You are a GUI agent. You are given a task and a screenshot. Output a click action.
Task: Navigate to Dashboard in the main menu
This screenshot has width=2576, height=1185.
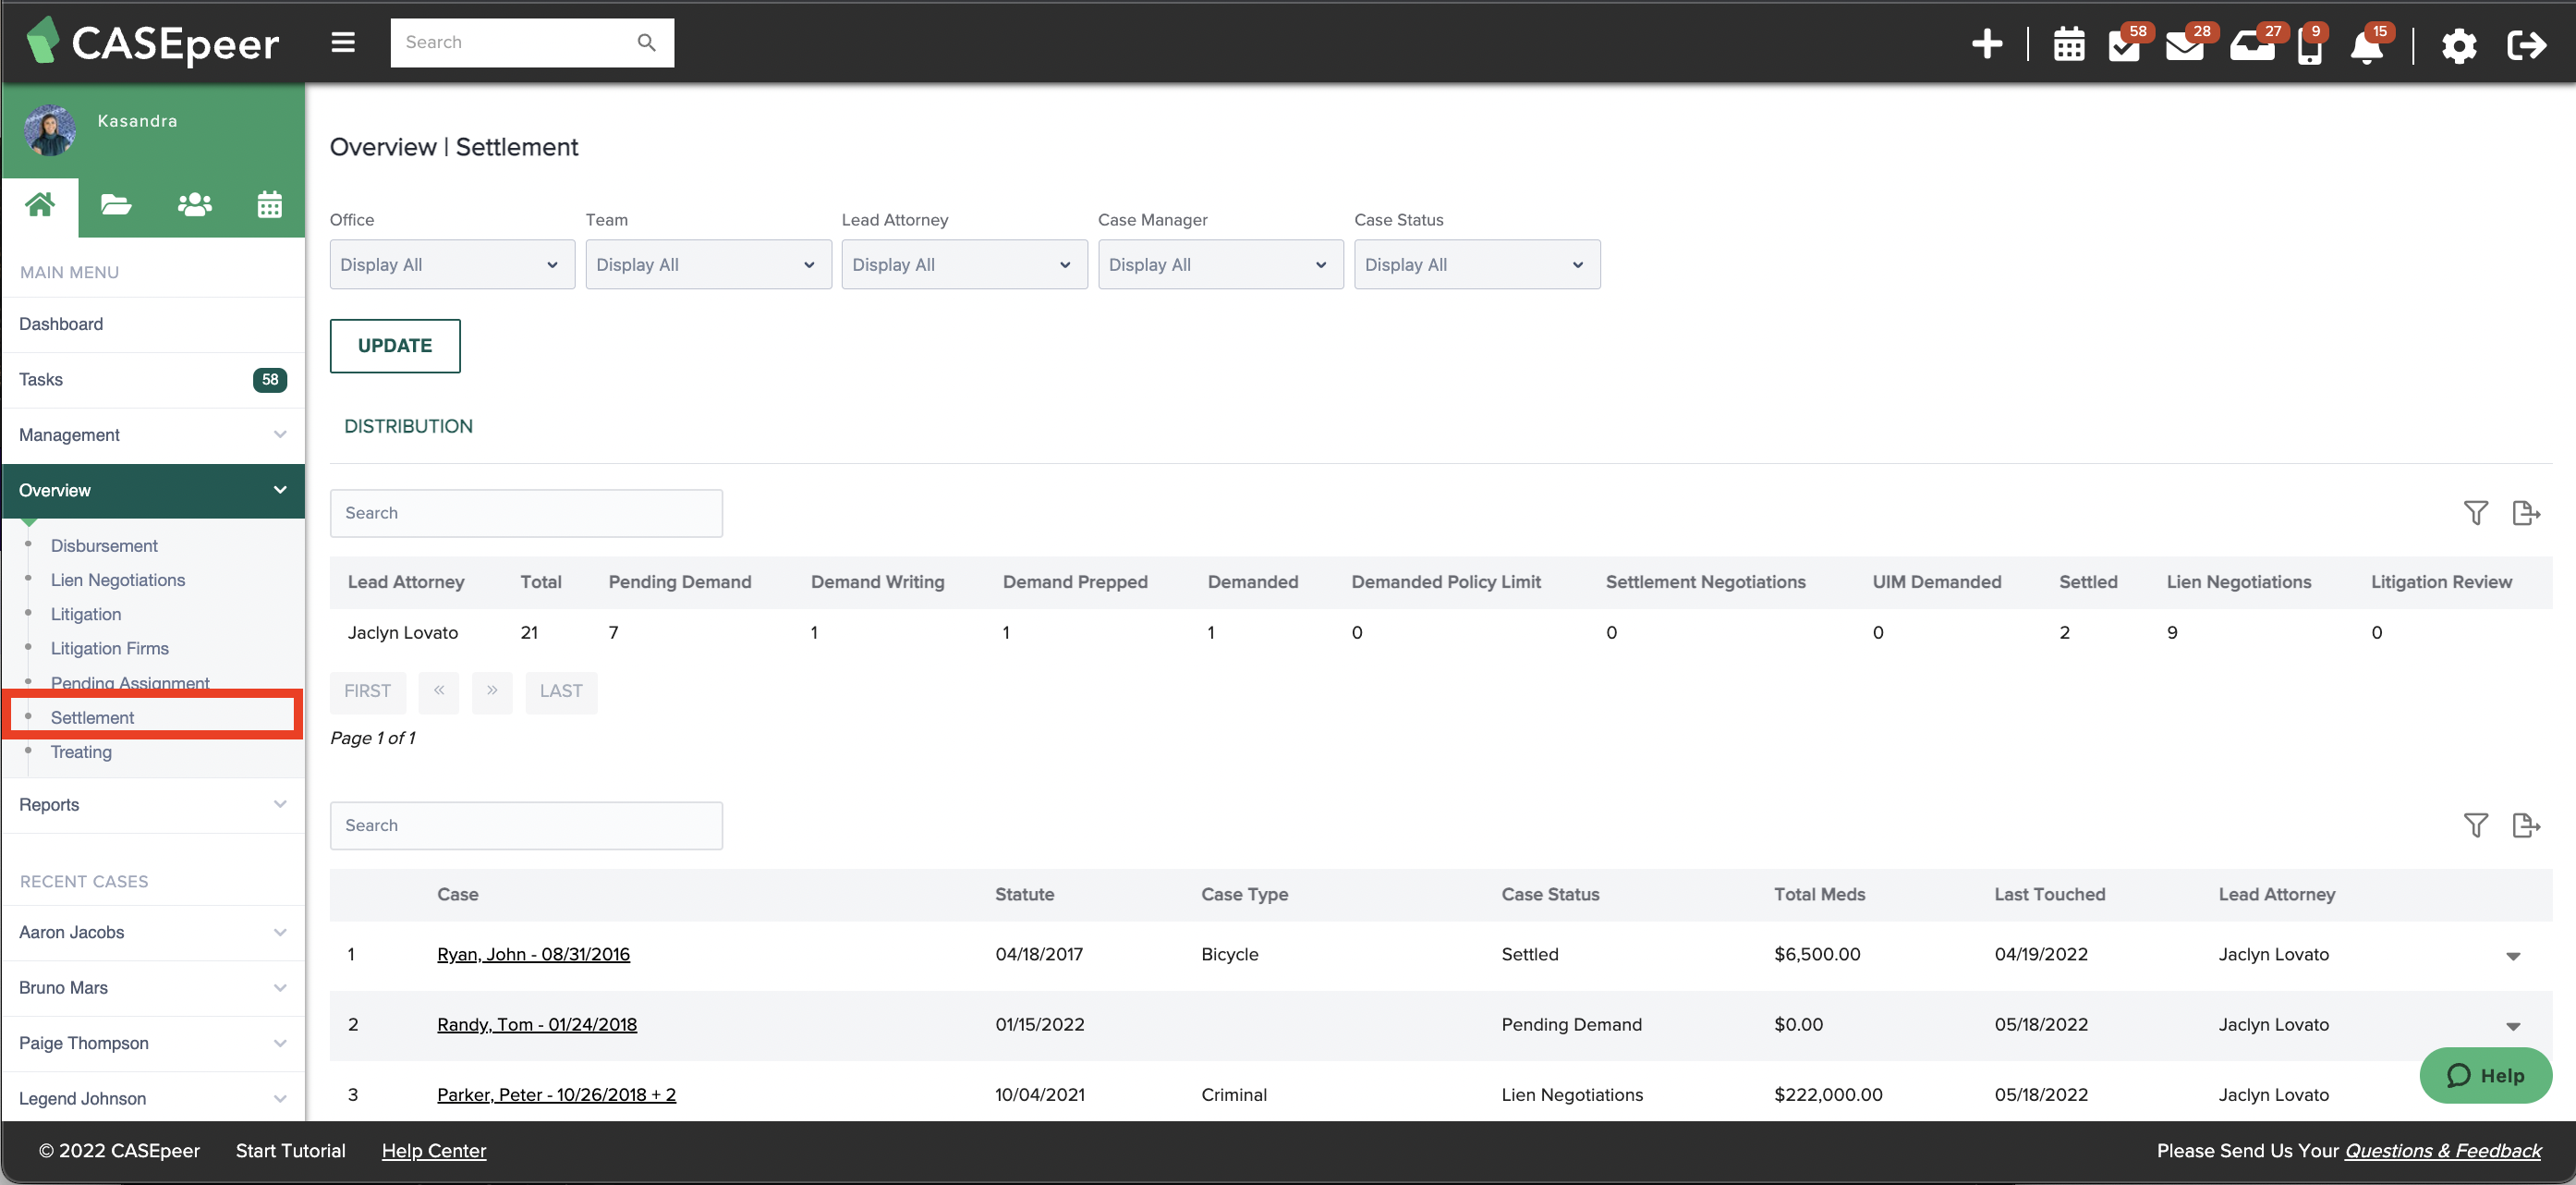(61, 323)
